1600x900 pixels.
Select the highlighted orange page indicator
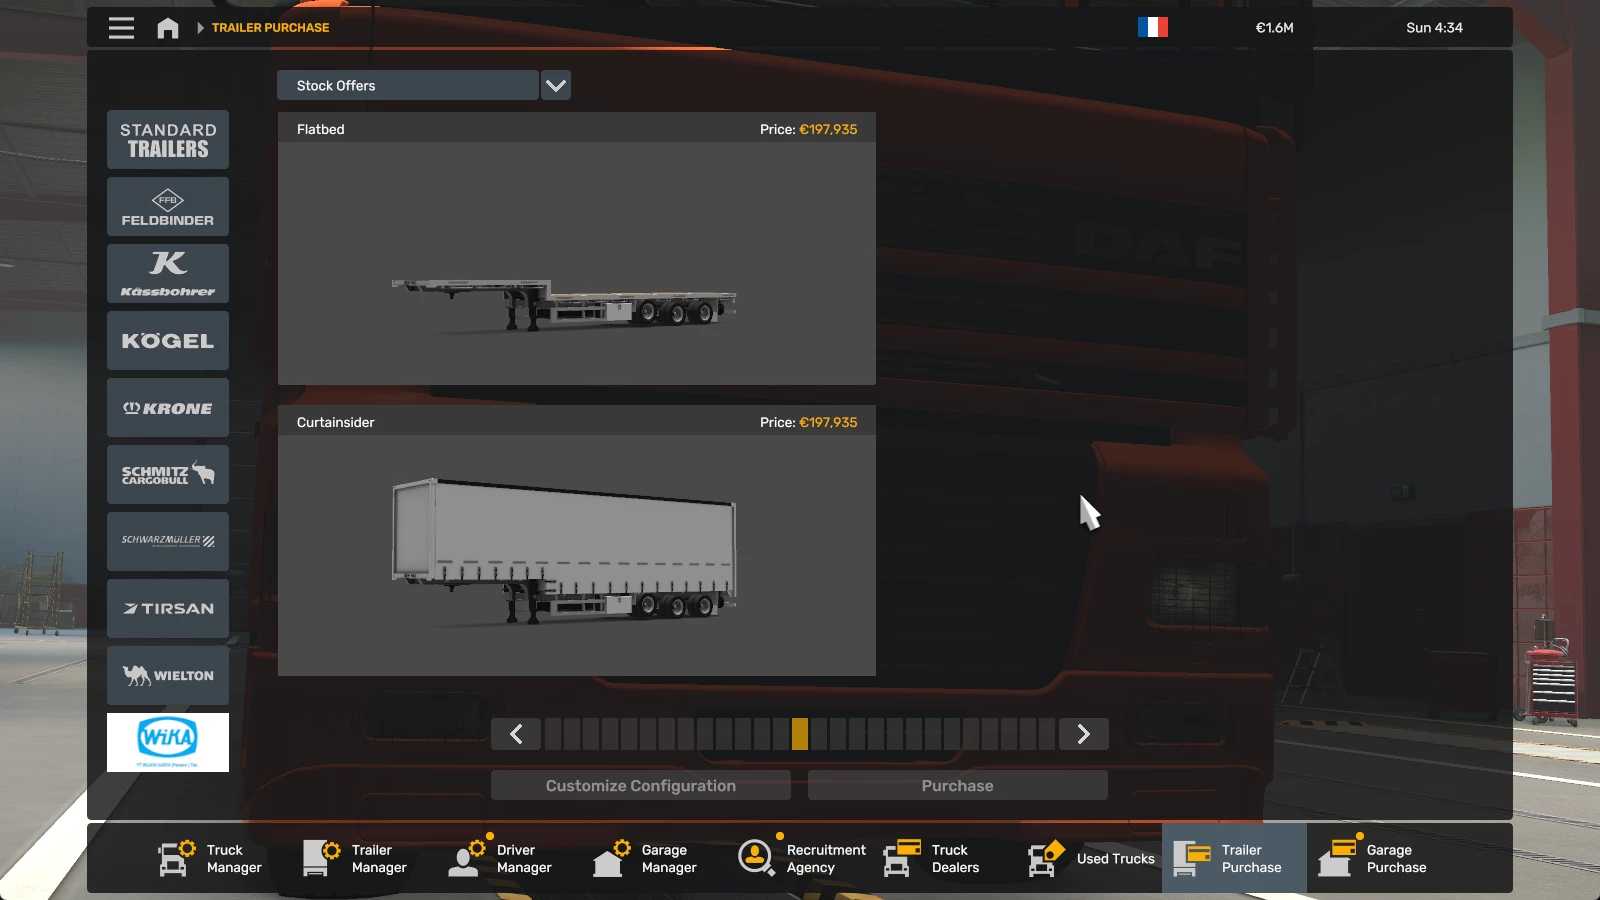click(800, 734)
